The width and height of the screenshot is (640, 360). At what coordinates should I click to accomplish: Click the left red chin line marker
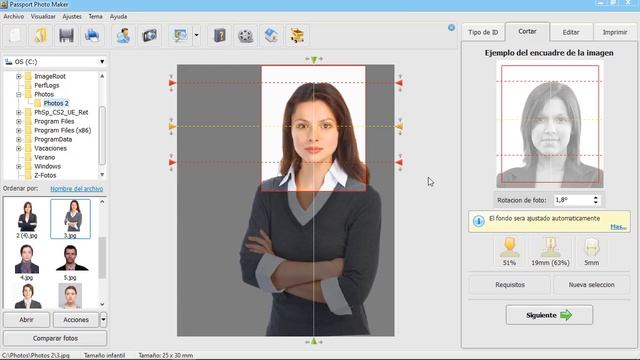point(172,162)
